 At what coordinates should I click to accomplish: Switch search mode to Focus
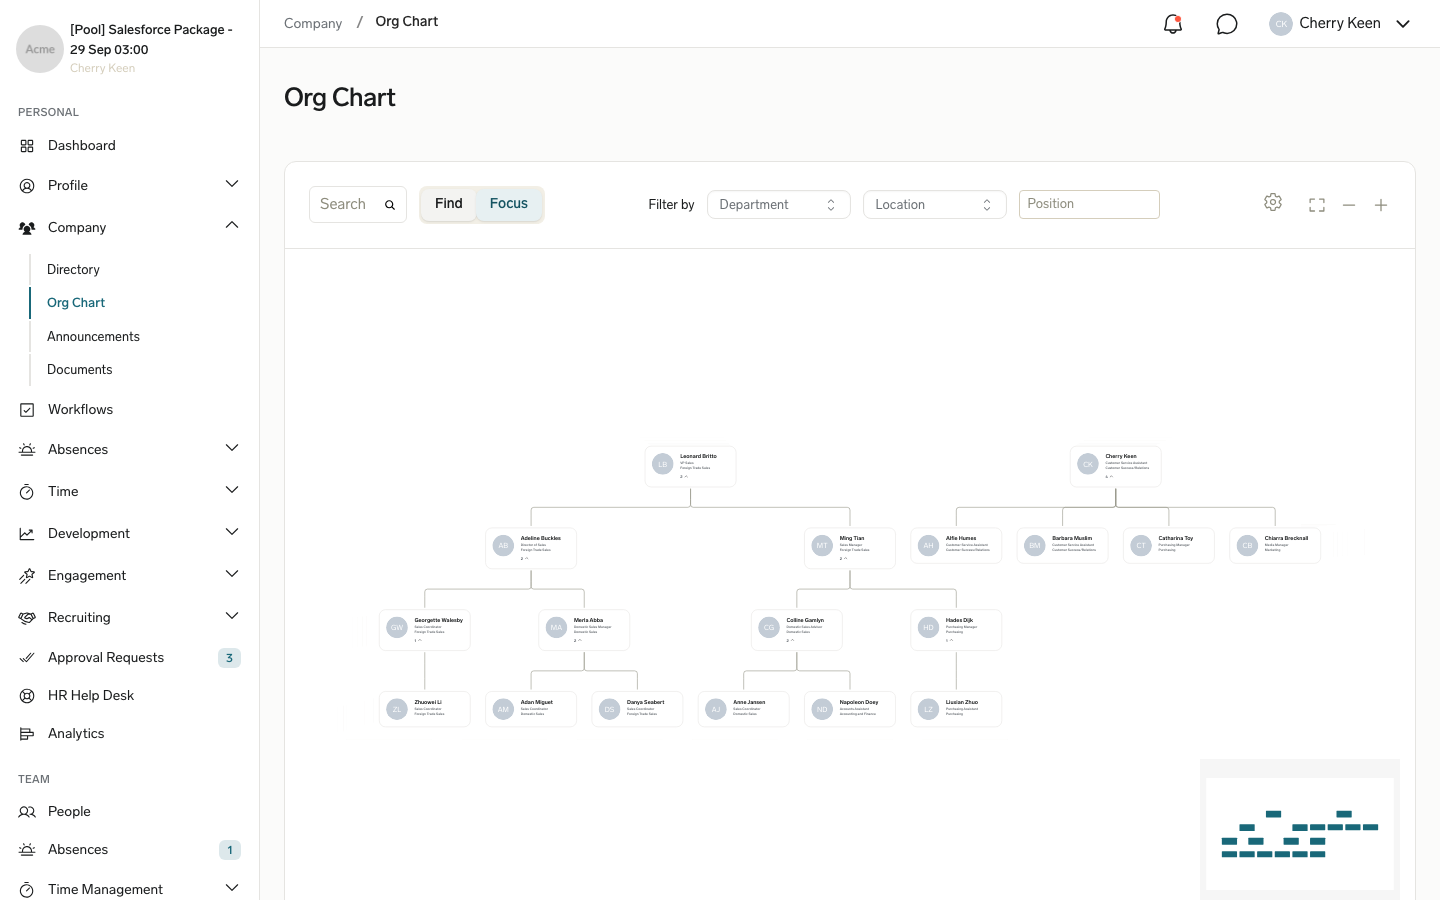coord(509,204)
